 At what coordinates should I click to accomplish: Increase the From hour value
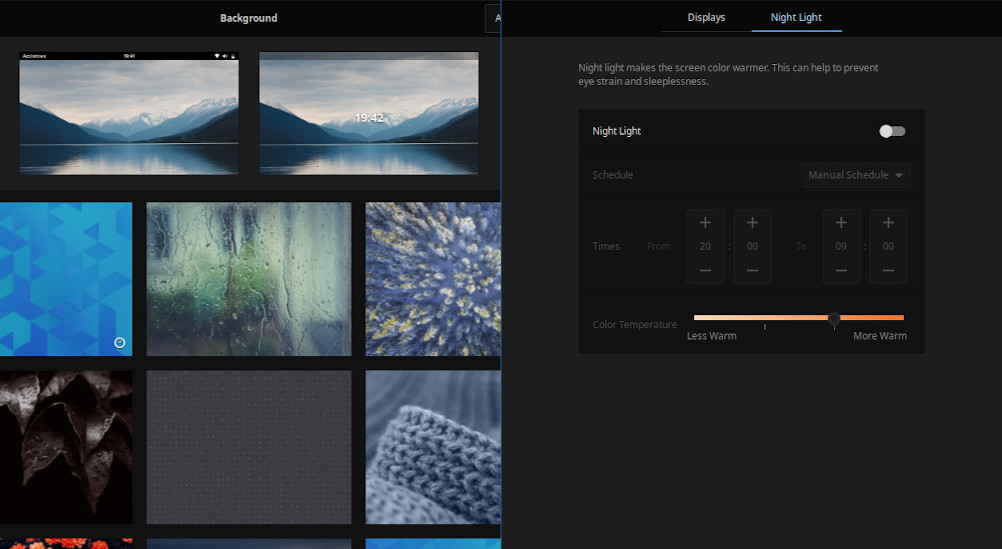705,223
